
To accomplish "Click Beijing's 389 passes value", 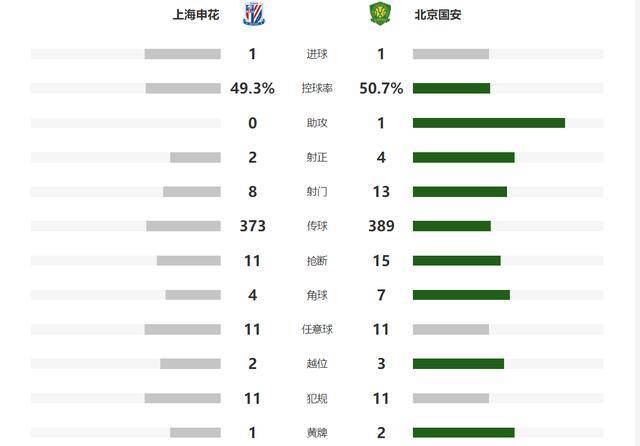I will (381, 226).
